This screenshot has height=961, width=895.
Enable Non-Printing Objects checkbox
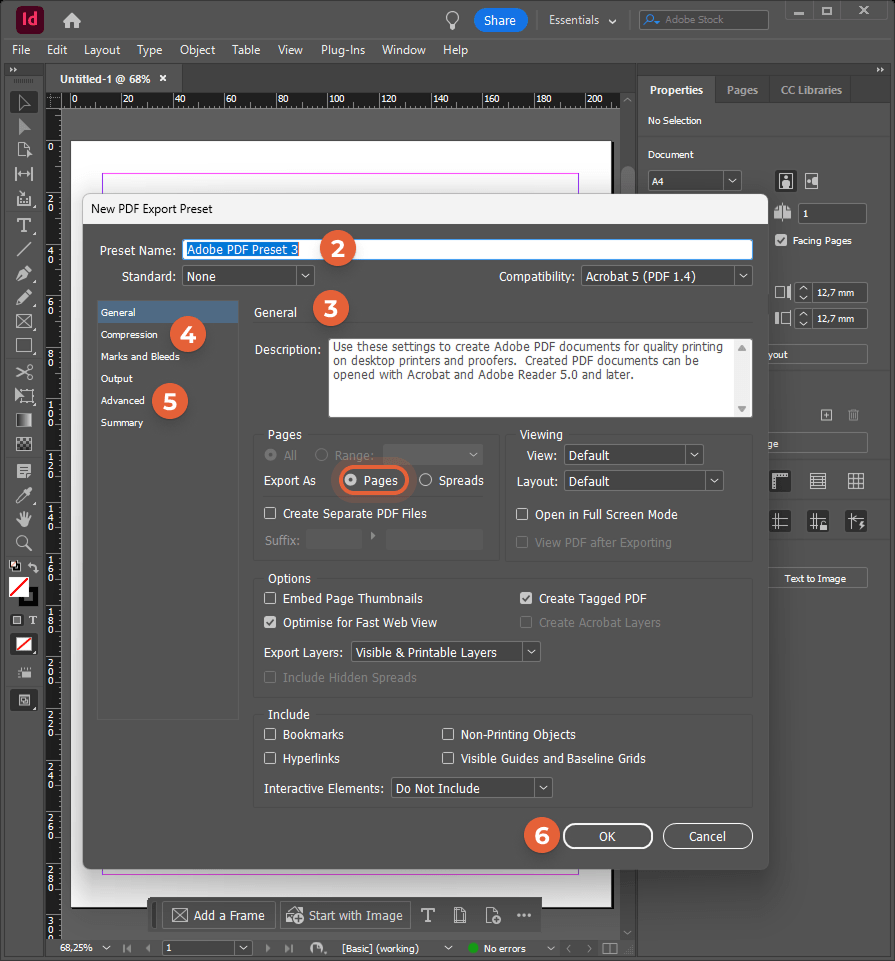tap(448, 734)
